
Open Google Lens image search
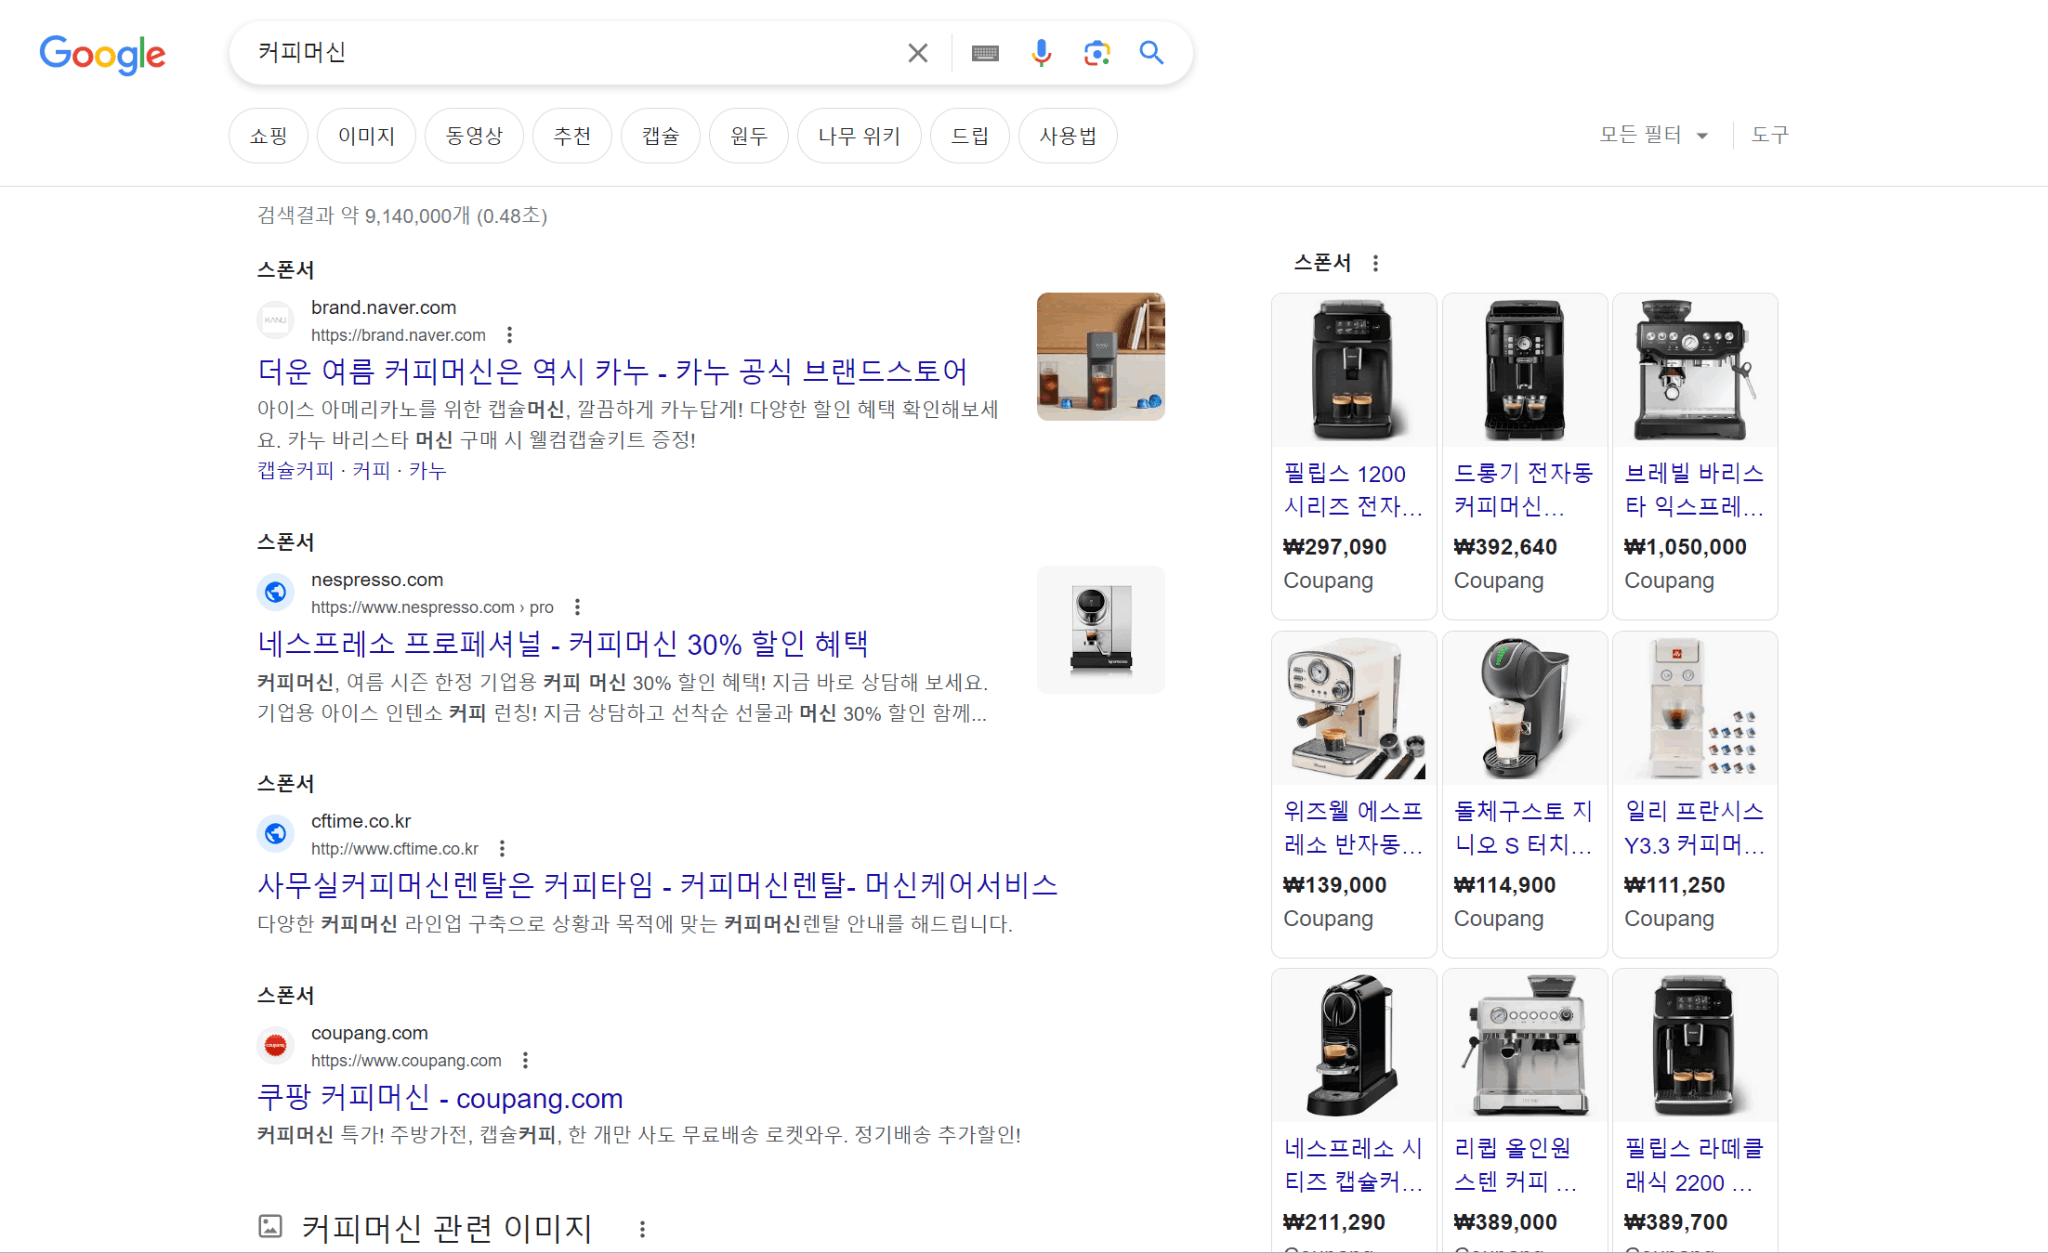point(1097,53)
